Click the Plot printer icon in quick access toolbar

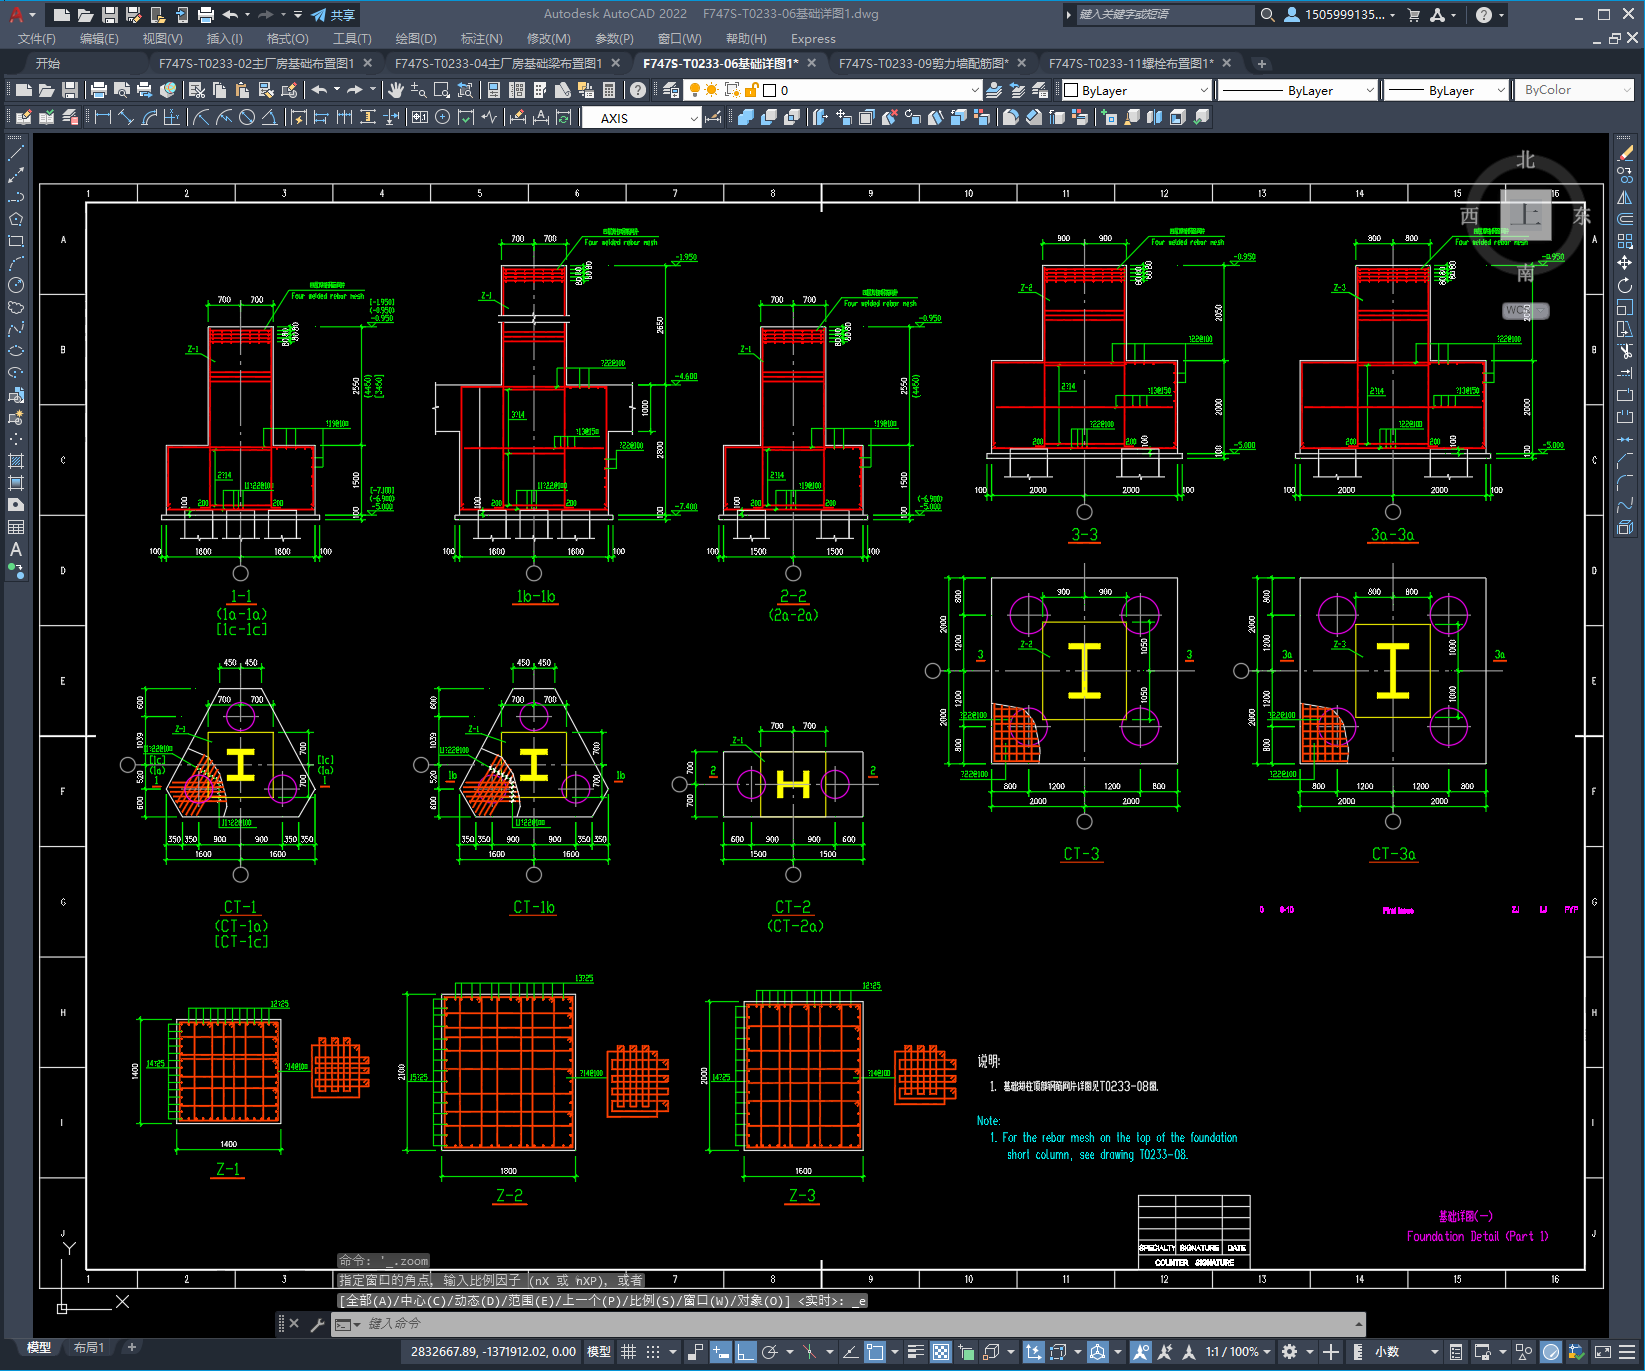[x=205, y=15]
